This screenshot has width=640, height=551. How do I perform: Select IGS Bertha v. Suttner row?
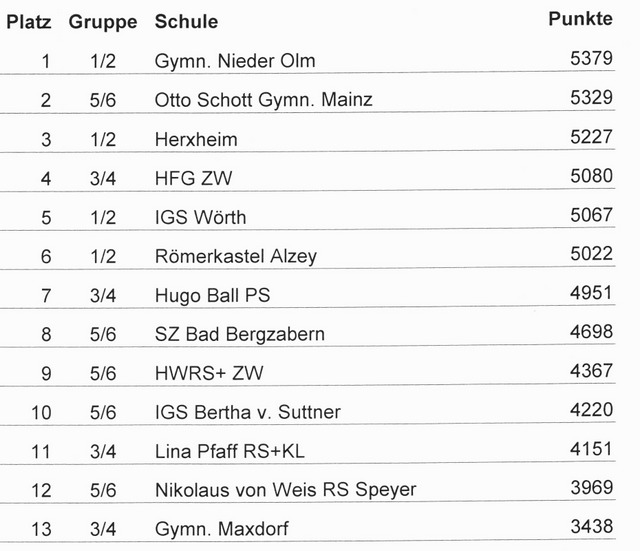point(308,411)
